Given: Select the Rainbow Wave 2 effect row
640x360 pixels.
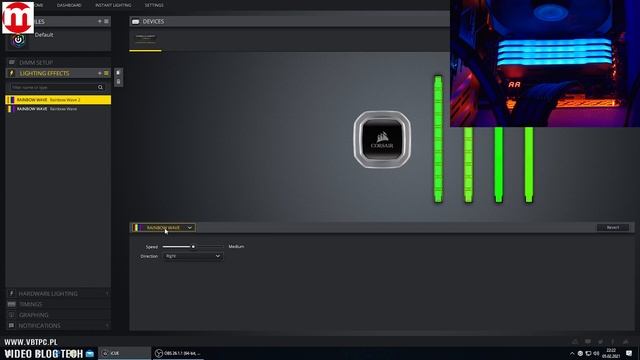Looking at the screenshot, I should pos(58,100).
